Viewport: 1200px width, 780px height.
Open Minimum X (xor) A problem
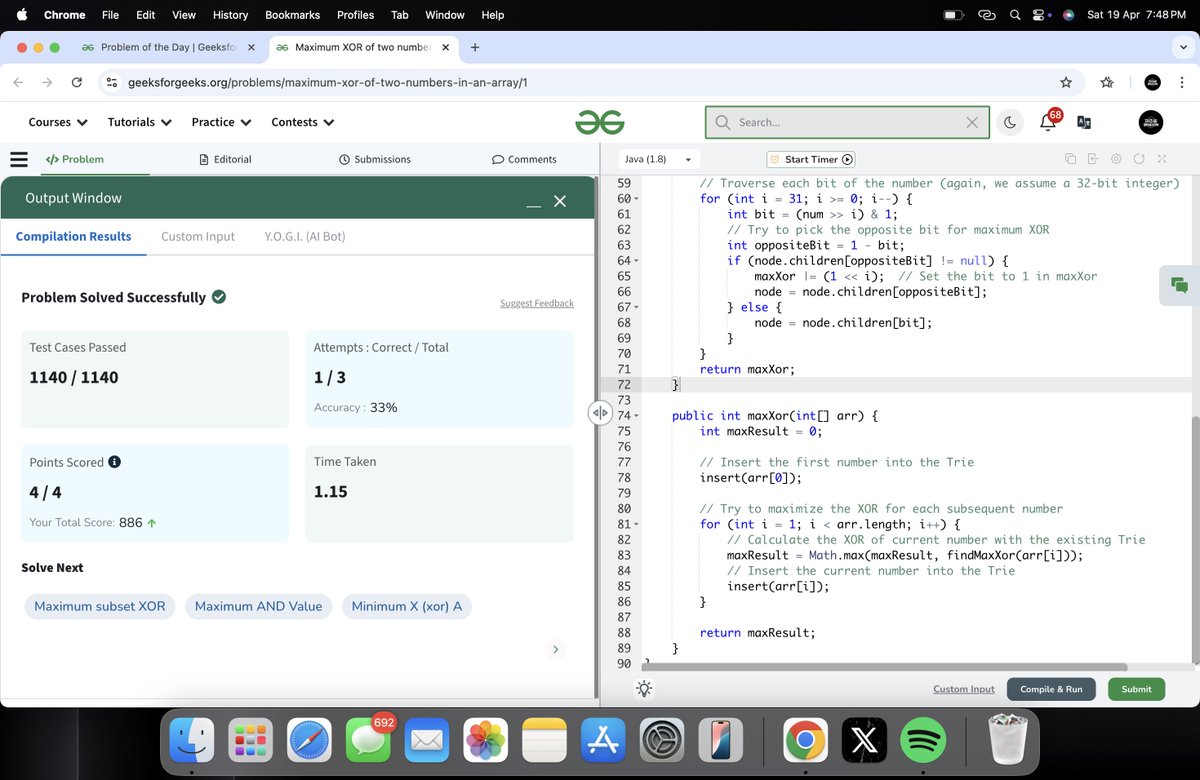[406, 606]
